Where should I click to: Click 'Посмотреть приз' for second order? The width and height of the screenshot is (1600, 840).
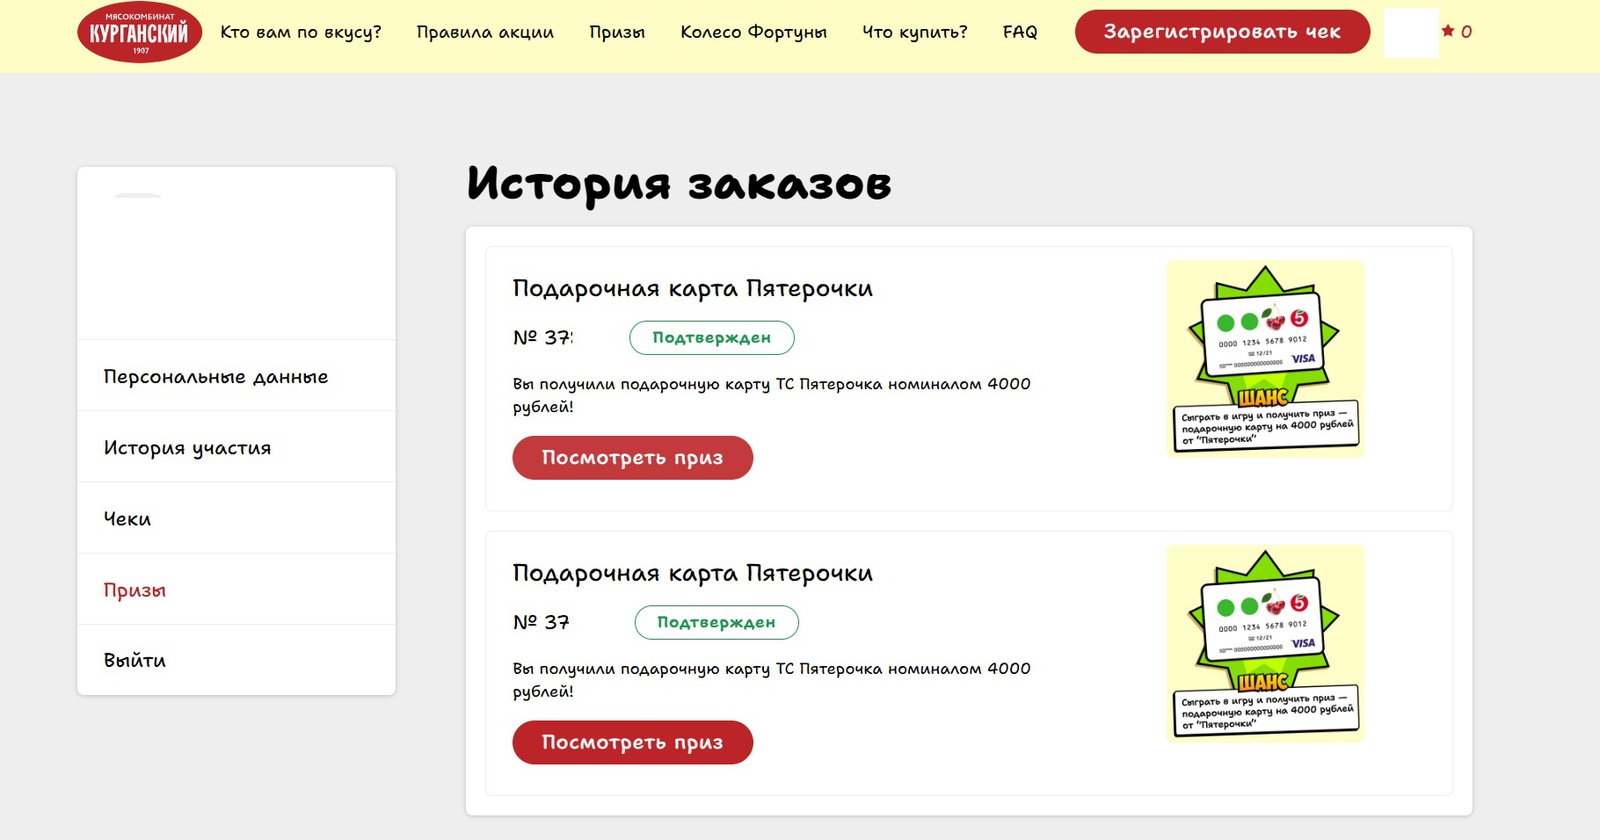(x=632, y=742)
